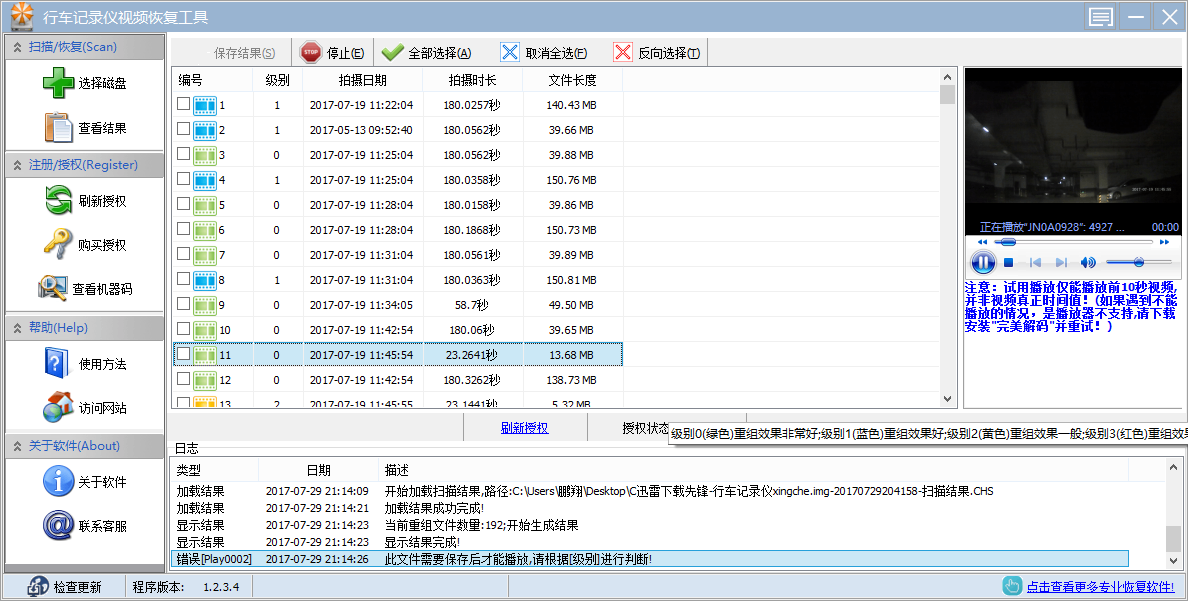Sort by 文件长度 column header
The image size is (1188, 601).
[573, 80]
